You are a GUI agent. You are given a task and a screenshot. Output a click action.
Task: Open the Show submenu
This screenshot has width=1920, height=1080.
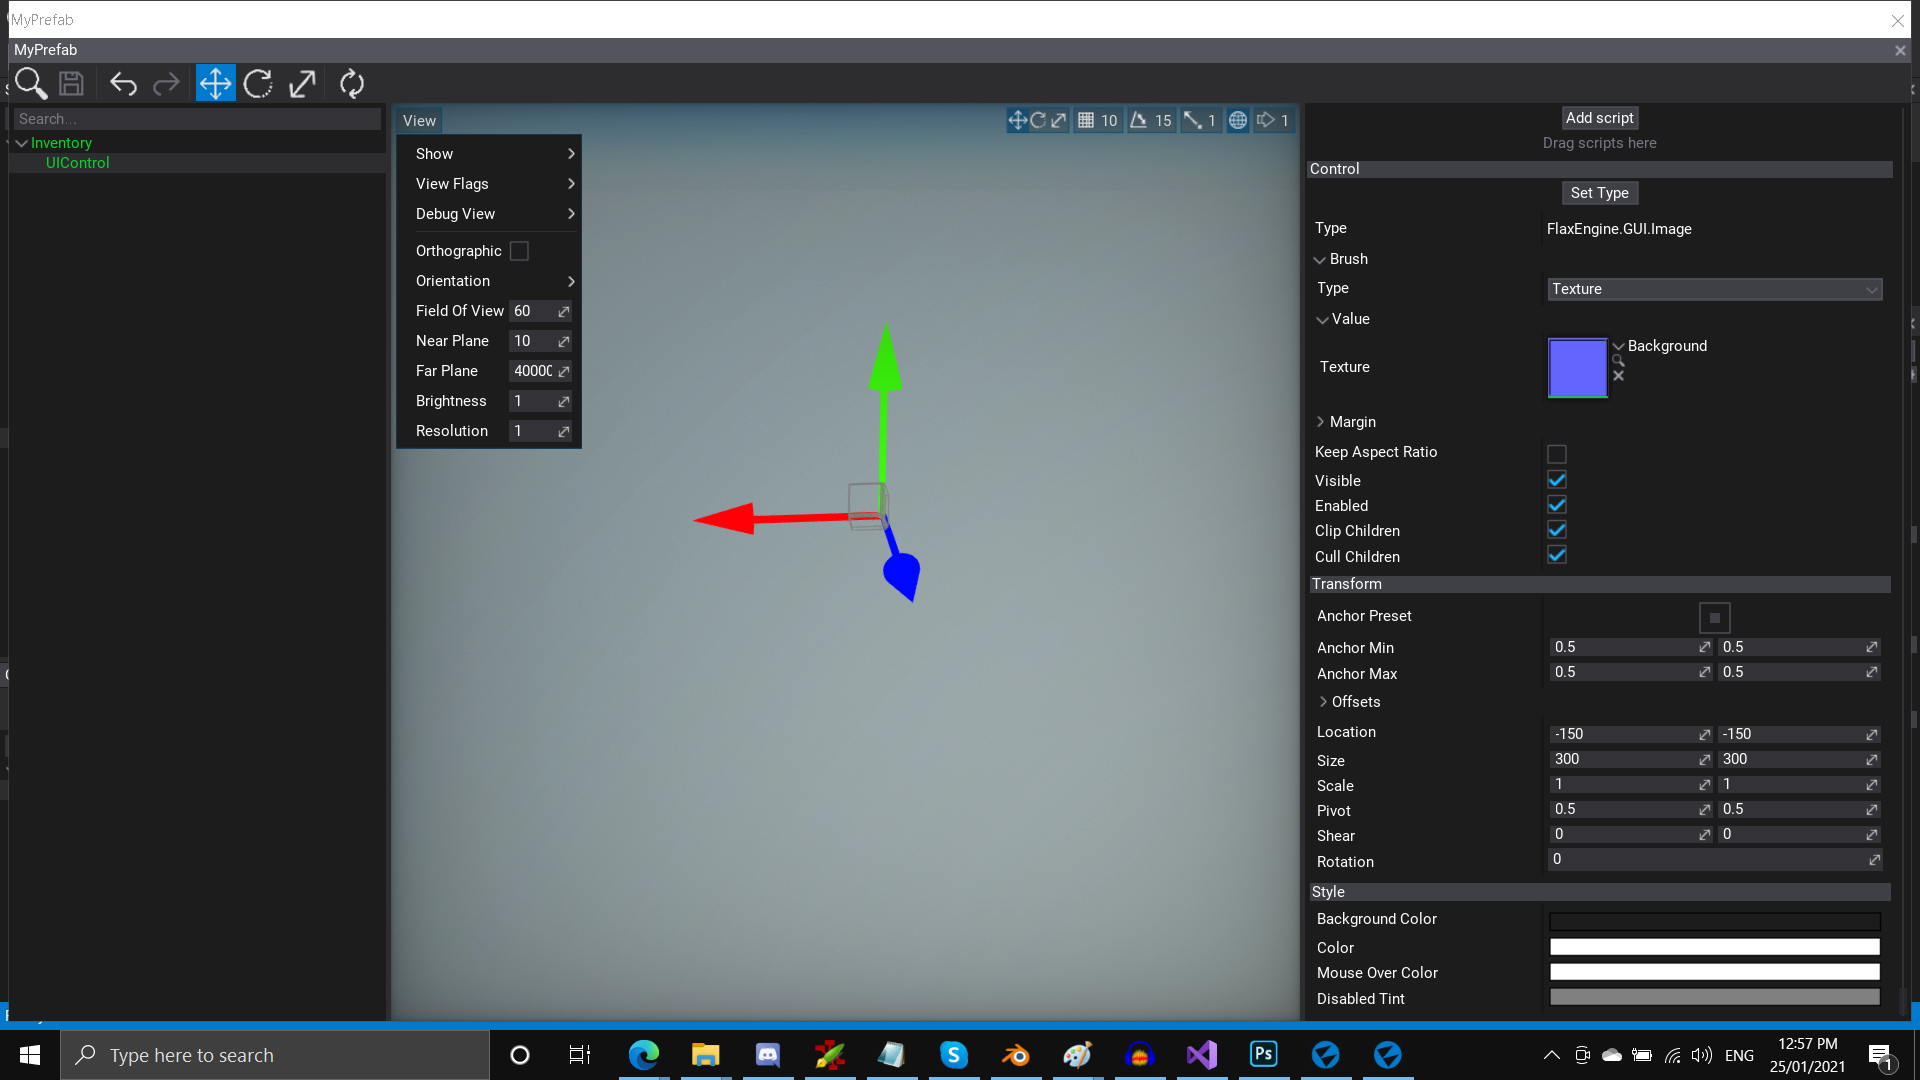[x=435, y=153]
